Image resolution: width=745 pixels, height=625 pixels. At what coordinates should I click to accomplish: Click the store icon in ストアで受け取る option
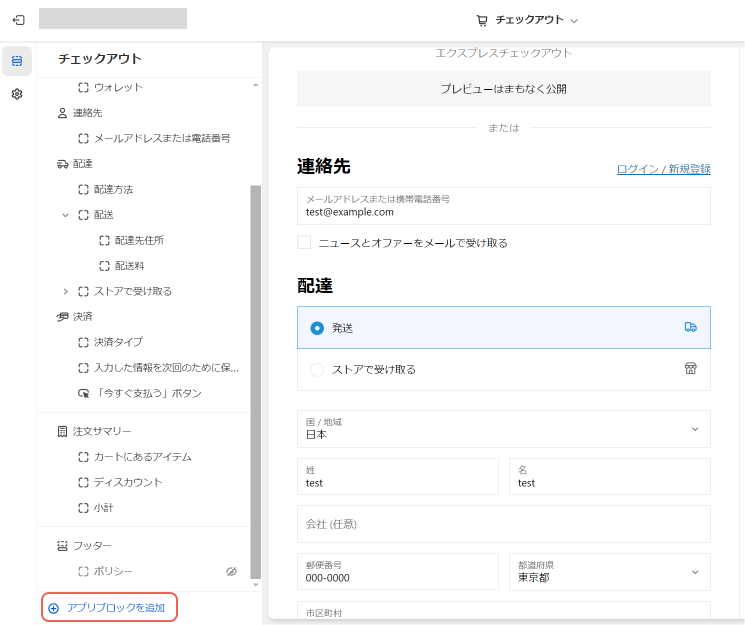coord(690,368)
